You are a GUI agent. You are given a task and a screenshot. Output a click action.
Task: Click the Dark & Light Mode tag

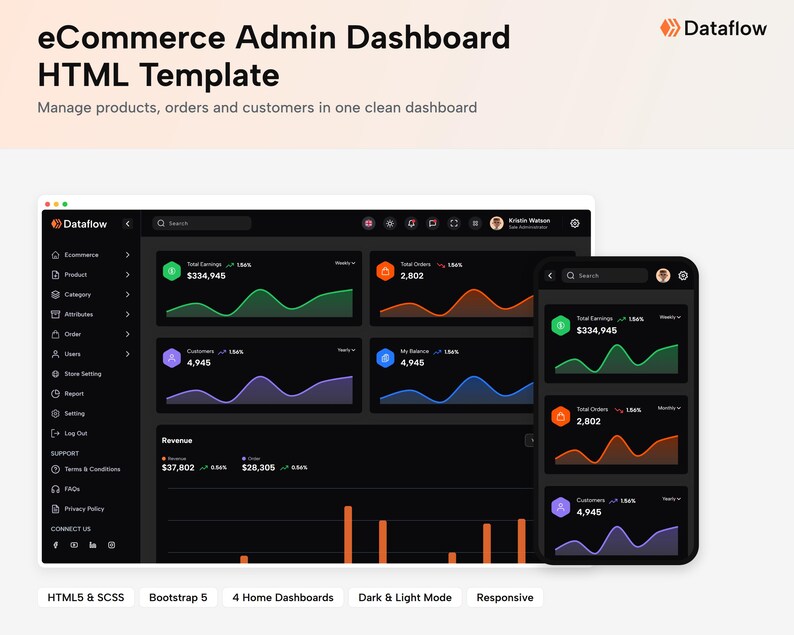coord(405,598)
